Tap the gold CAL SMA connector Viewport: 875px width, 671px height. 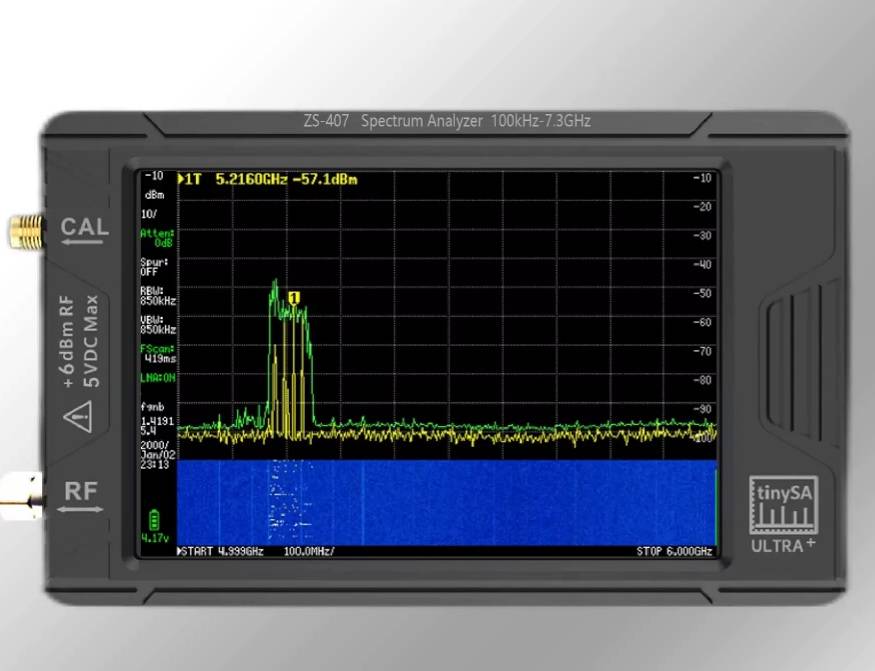click(26, 231)
